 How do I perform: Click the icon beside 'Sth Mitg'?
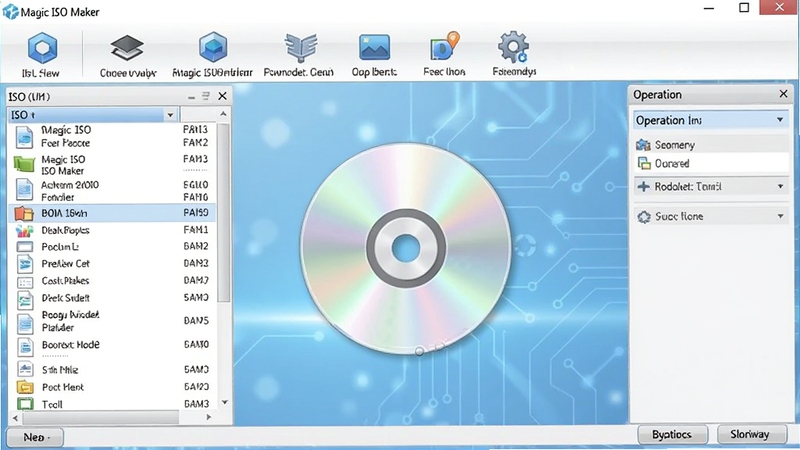24,369
